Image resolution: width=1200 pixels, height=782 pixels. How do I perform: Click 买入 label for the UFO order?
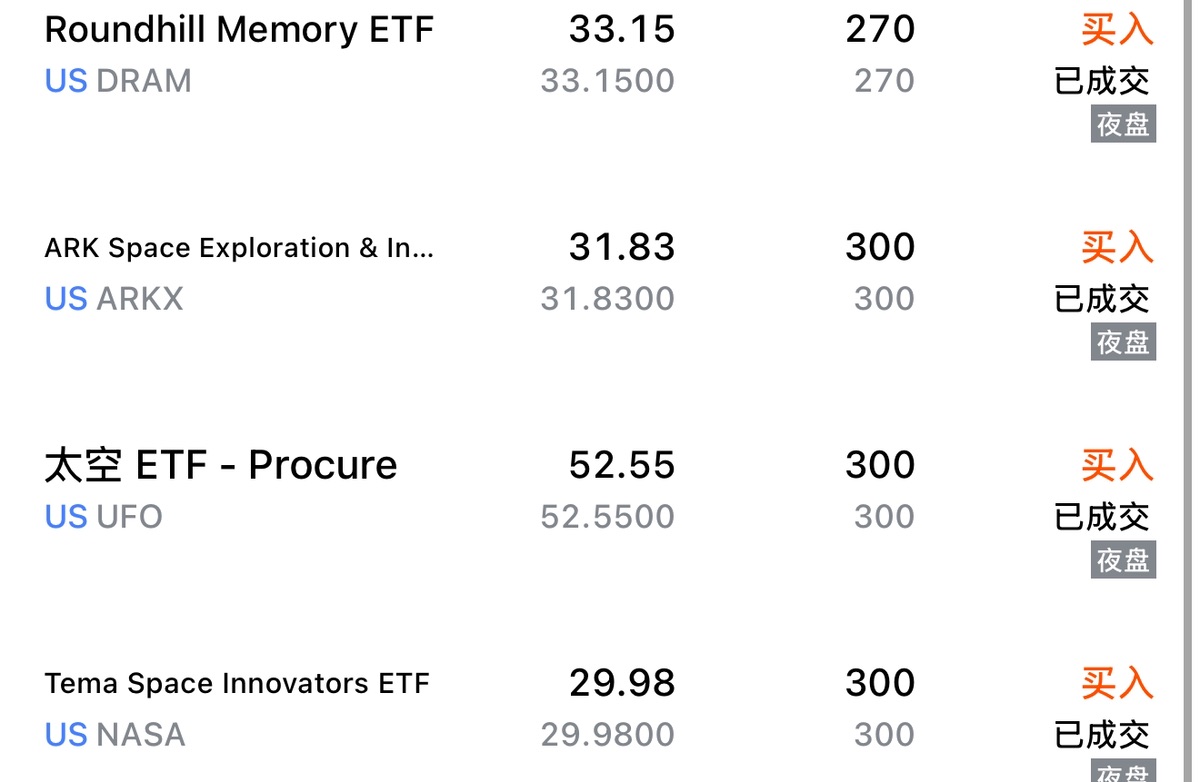pos(1116,466)
